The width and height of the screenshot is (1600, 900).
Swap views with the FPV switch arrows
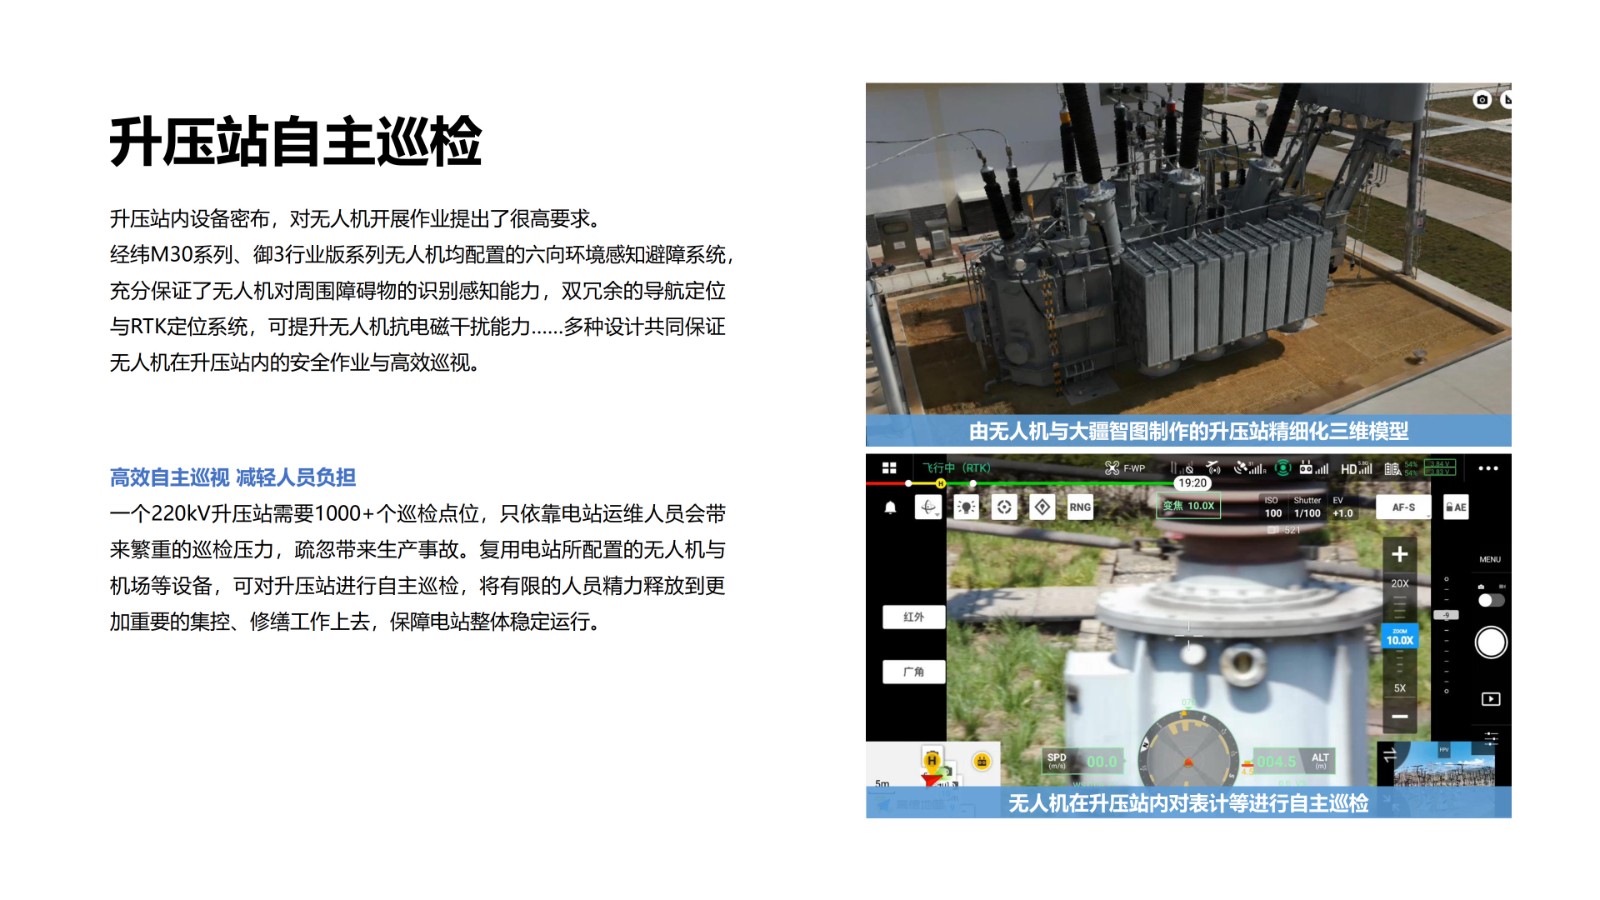(1389, 756)
